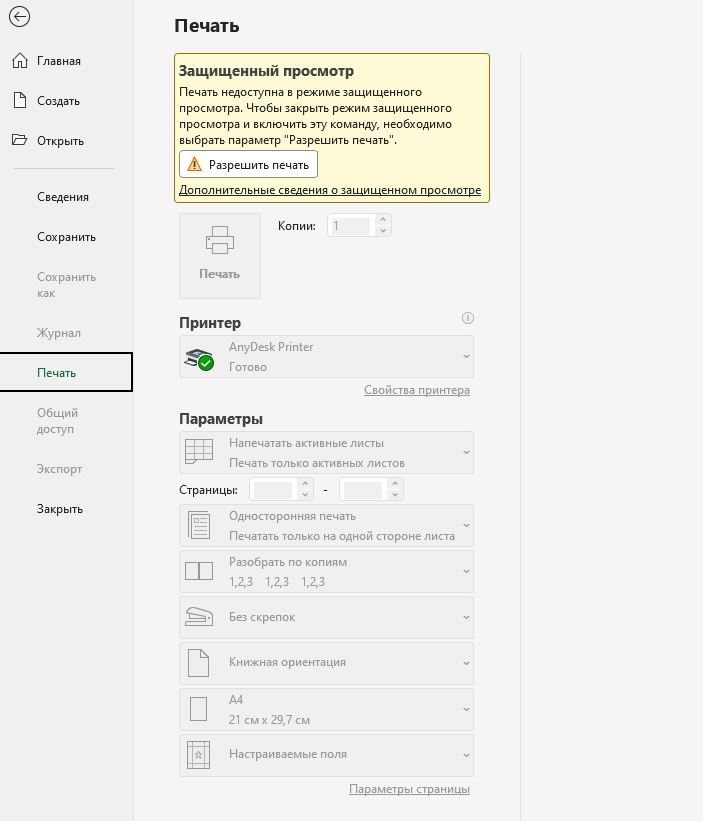The width and height of the screenshot is (703, 821).
Task: Click the first 'Страницы' page field
Action: 273,490
